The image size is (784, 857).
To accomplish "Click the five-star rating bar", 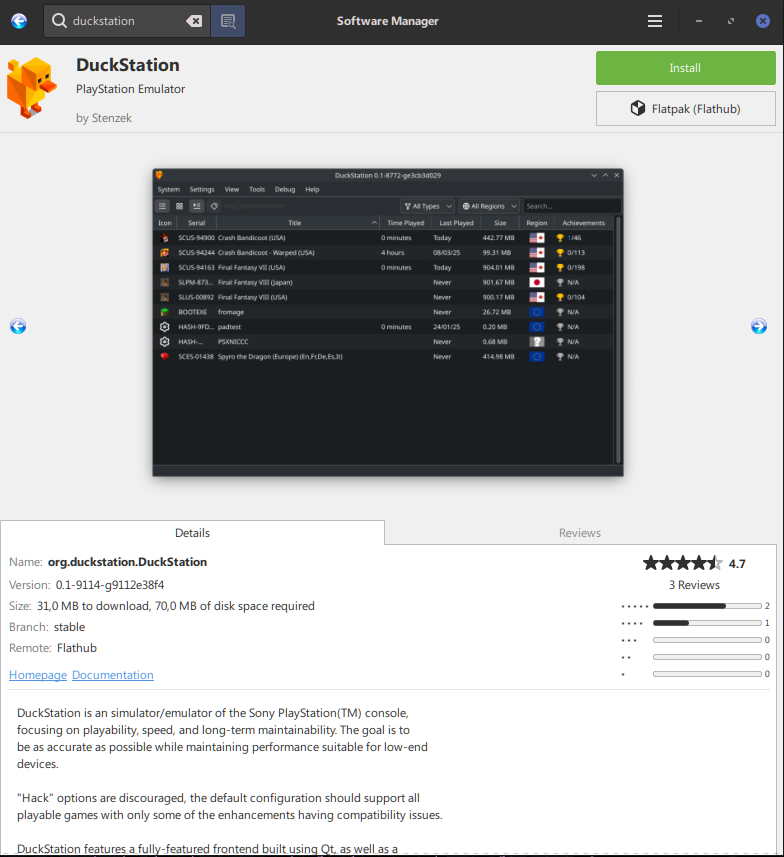I will pyautogui.click(x=707, y=606).
